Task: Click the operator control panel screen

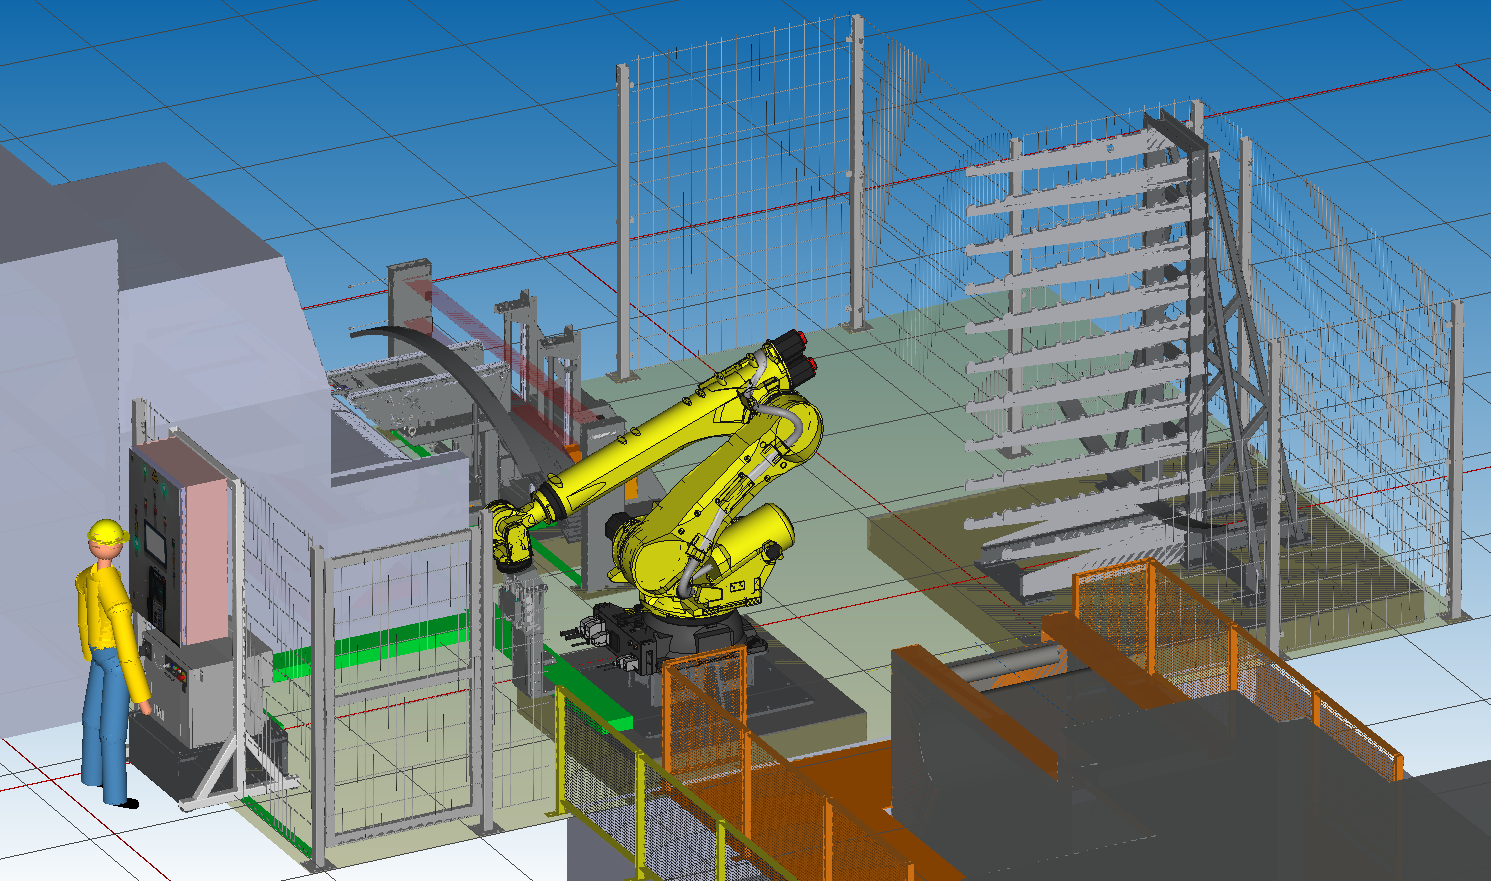Action: click(156, 543)
